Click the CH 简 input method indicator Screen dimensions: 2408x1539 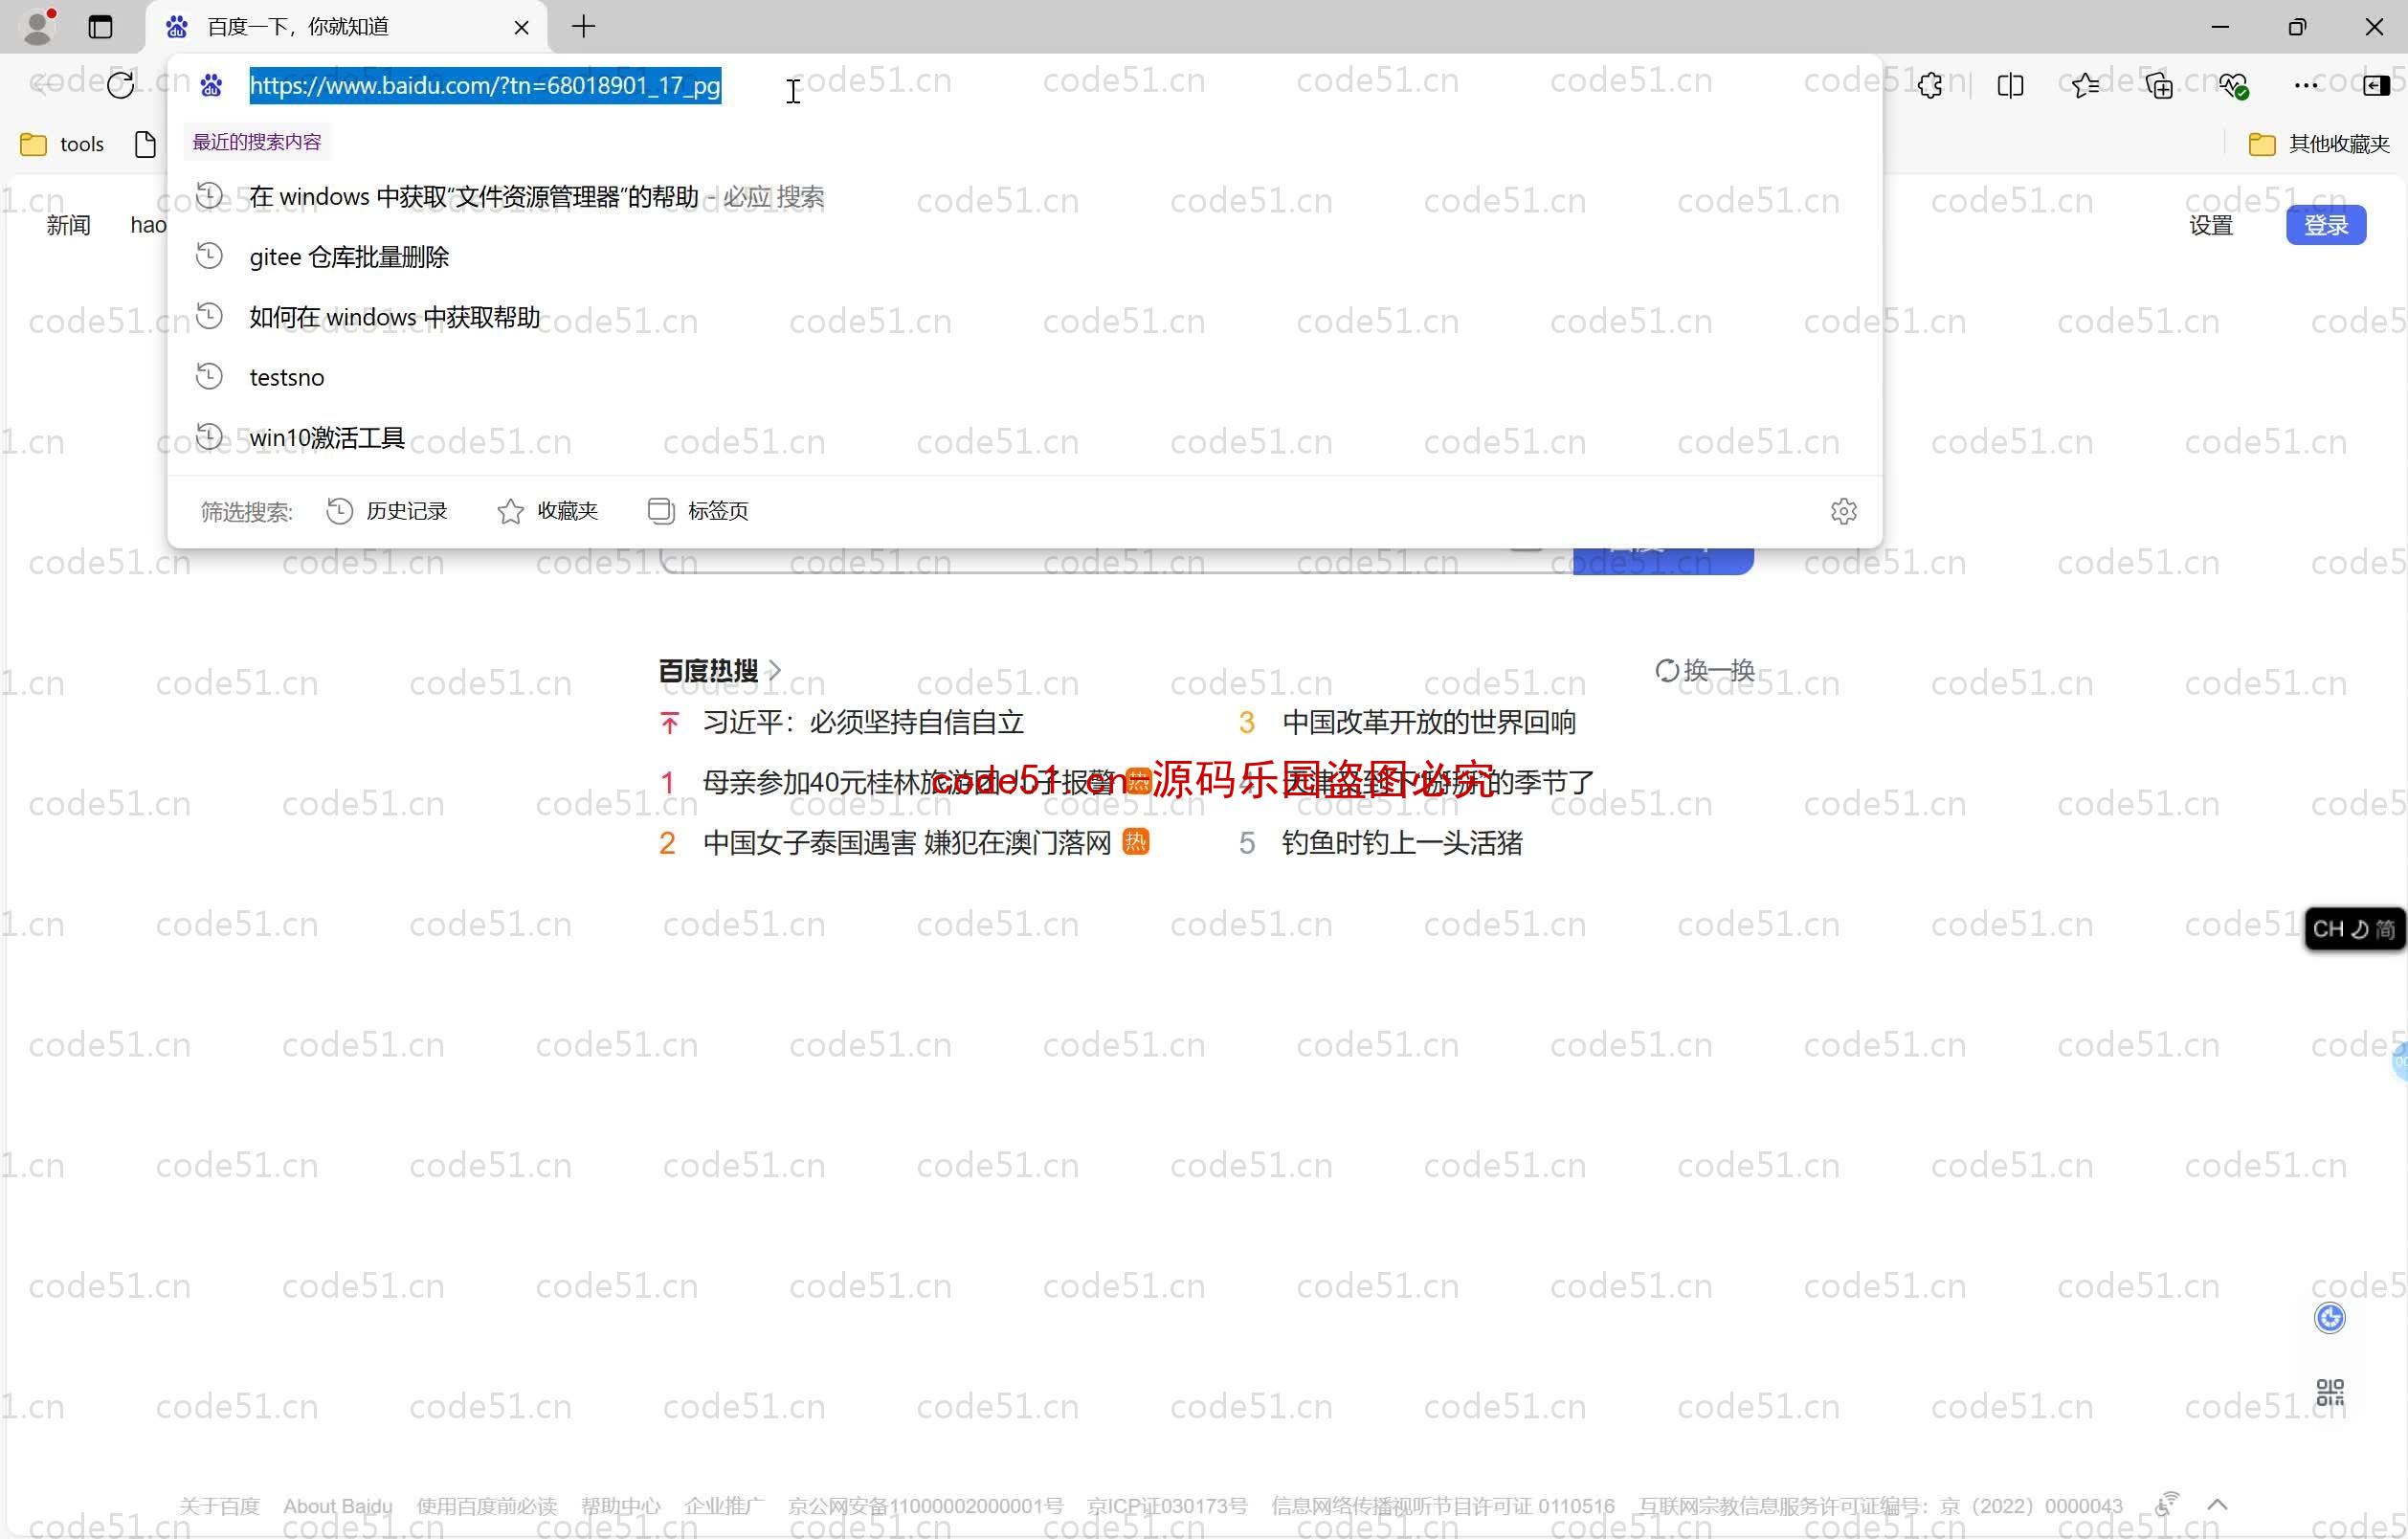click(x=2353, y=929)
